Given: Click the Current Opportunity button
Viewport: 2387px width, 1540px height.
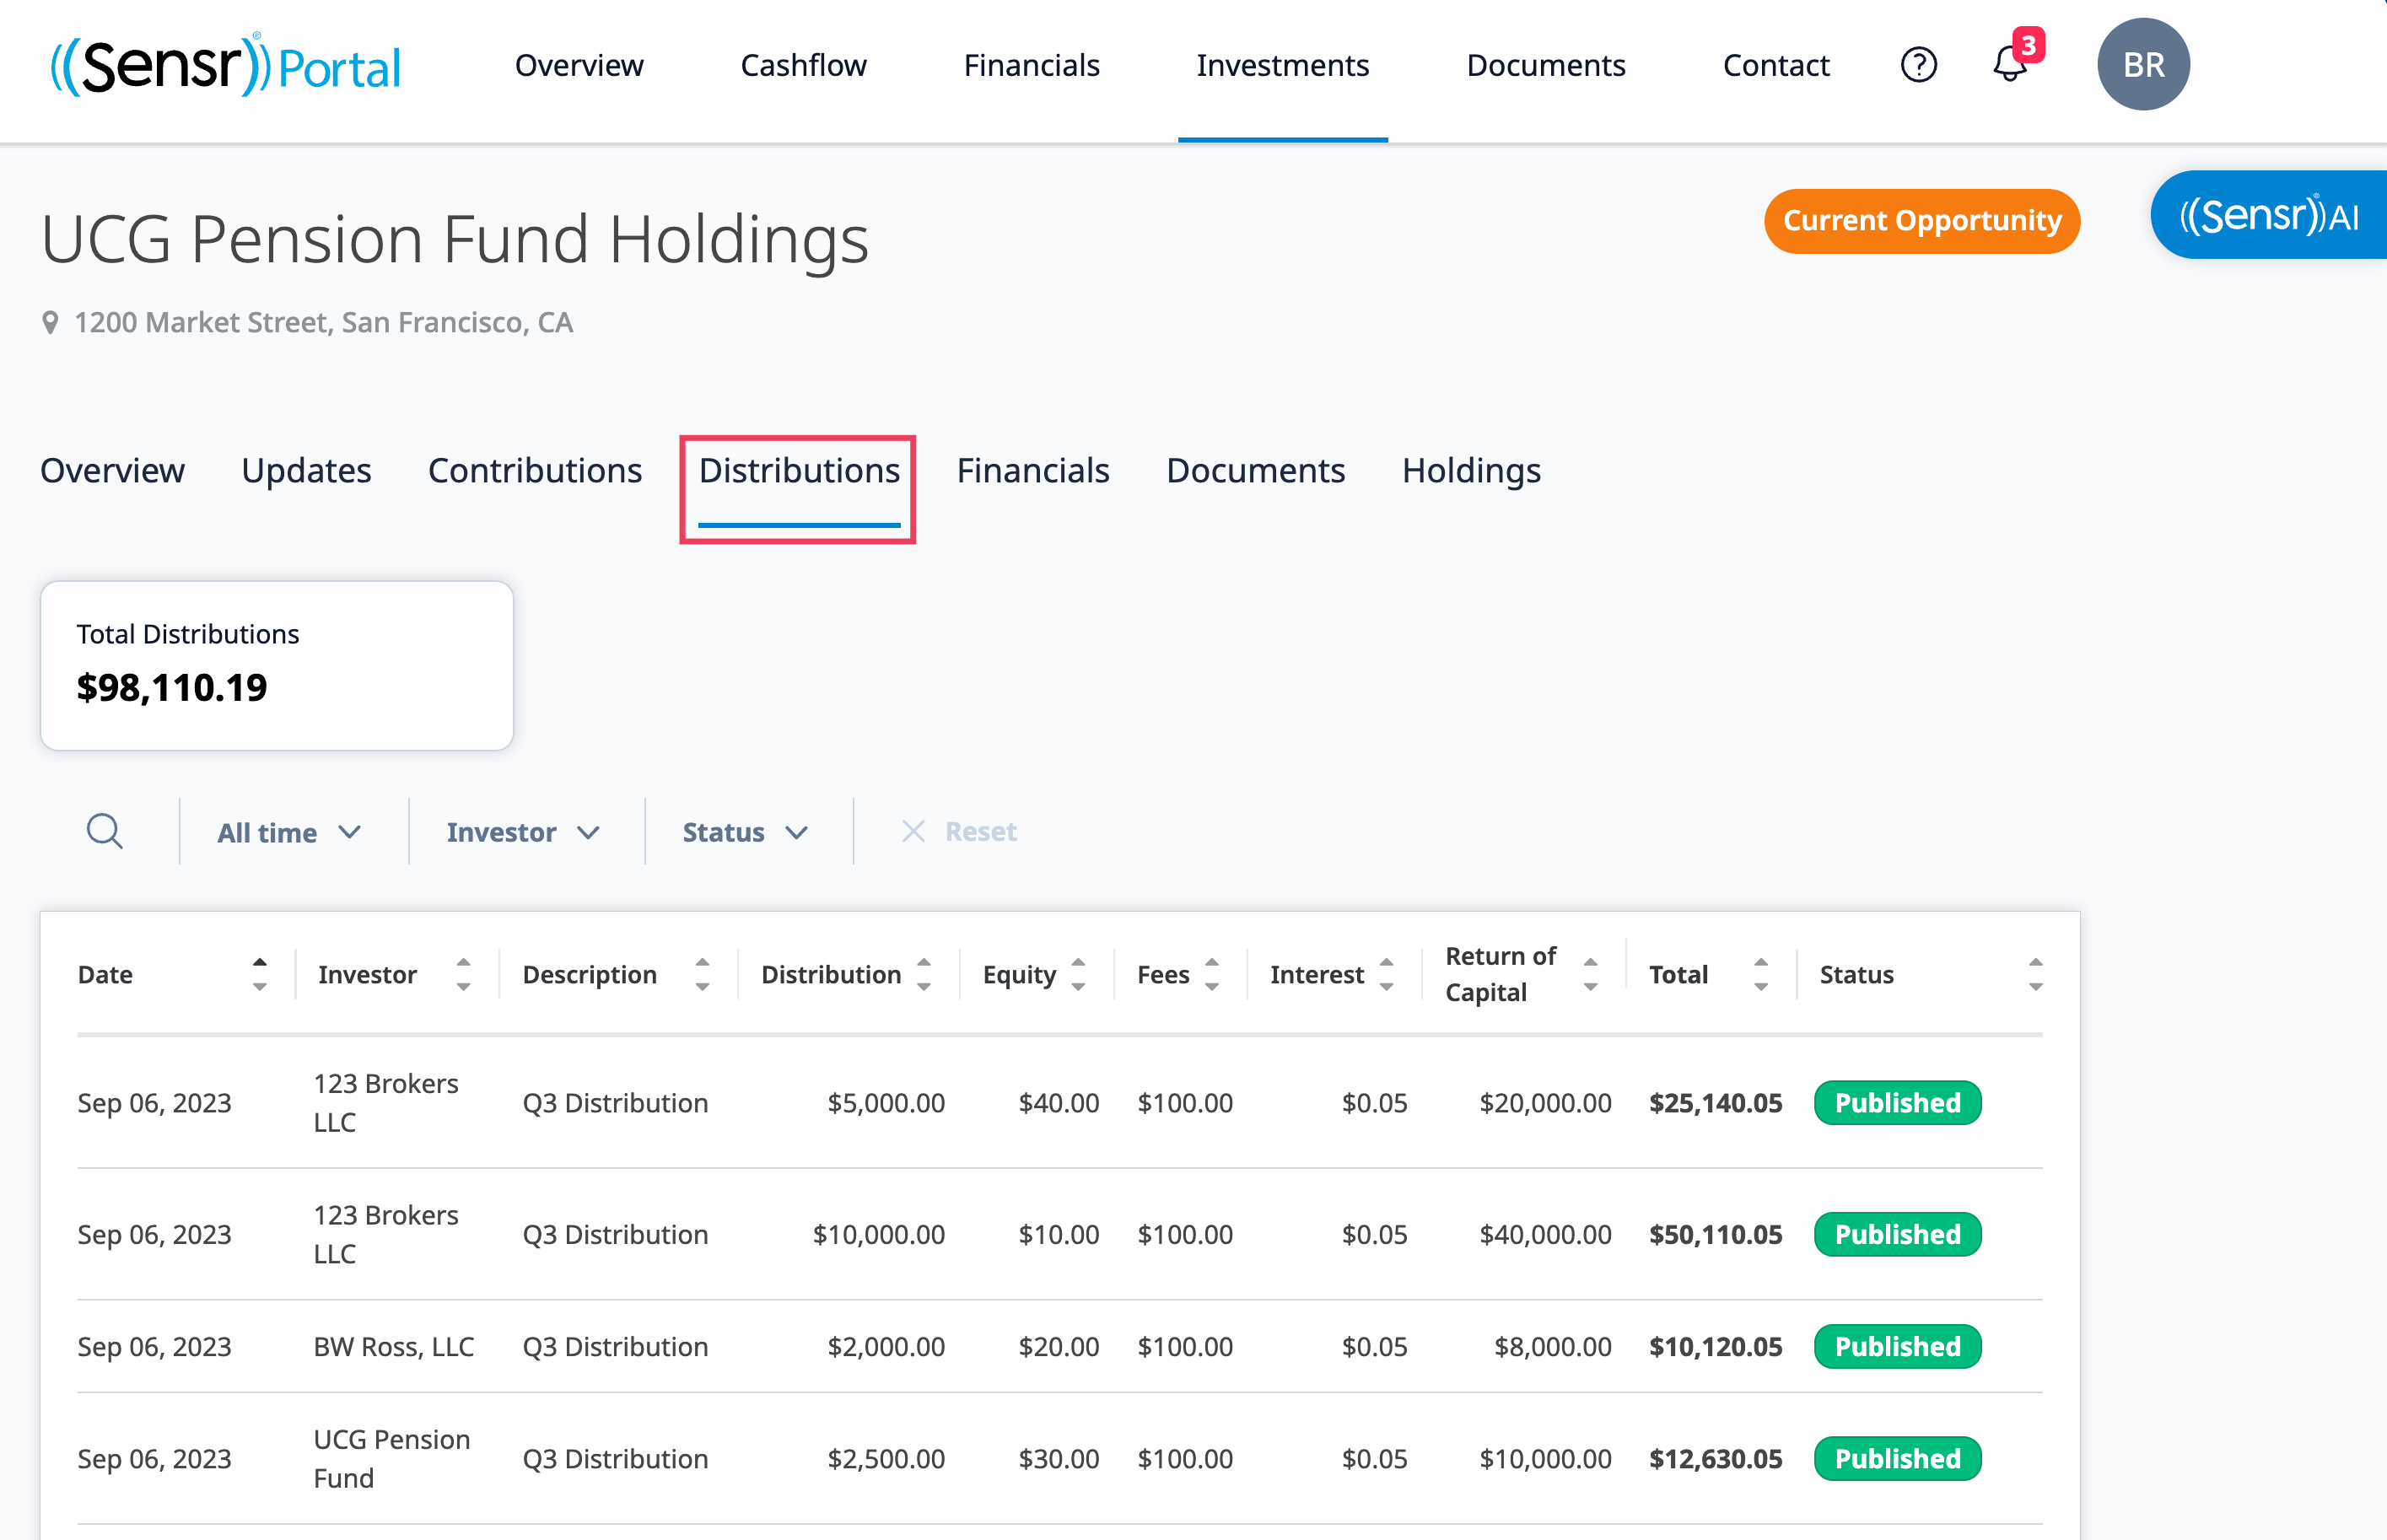Looking at the screenshot, I should coord(1921,220).
